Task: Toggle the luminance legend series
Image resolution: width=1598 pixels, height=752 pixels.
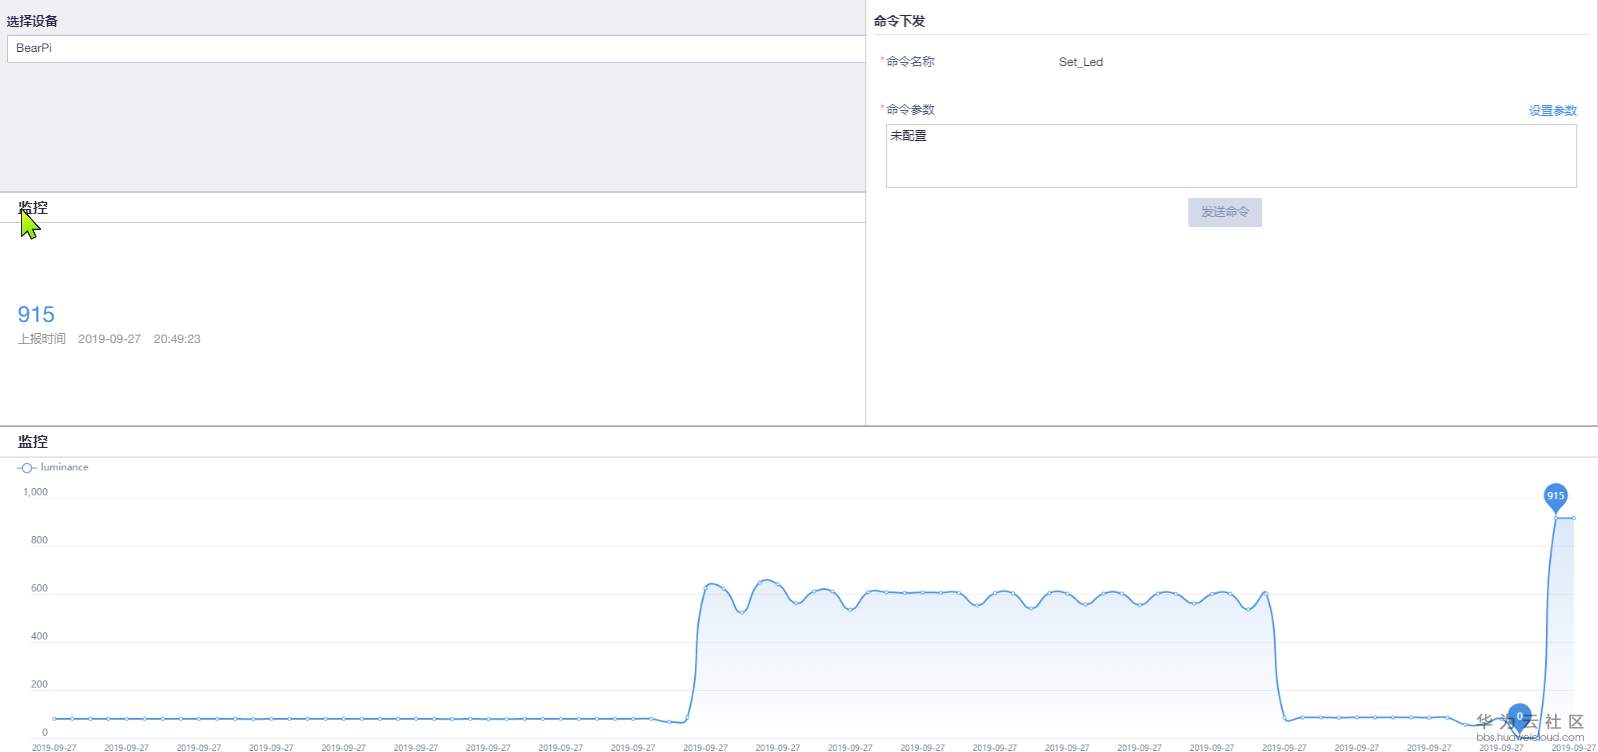Action: [x=53, y=467]
